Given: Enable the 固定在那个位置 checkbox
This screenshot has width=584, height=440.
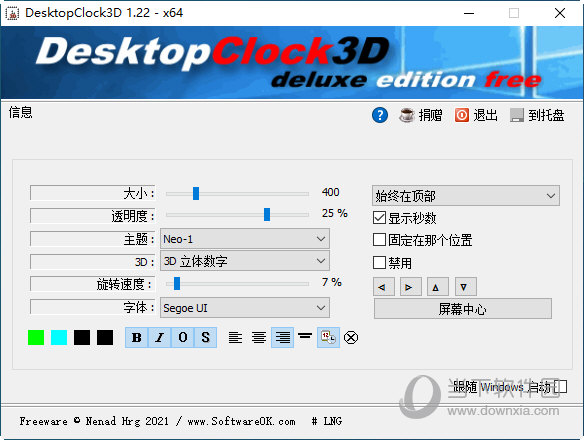Looking at the screenshot, I should 379,240.
